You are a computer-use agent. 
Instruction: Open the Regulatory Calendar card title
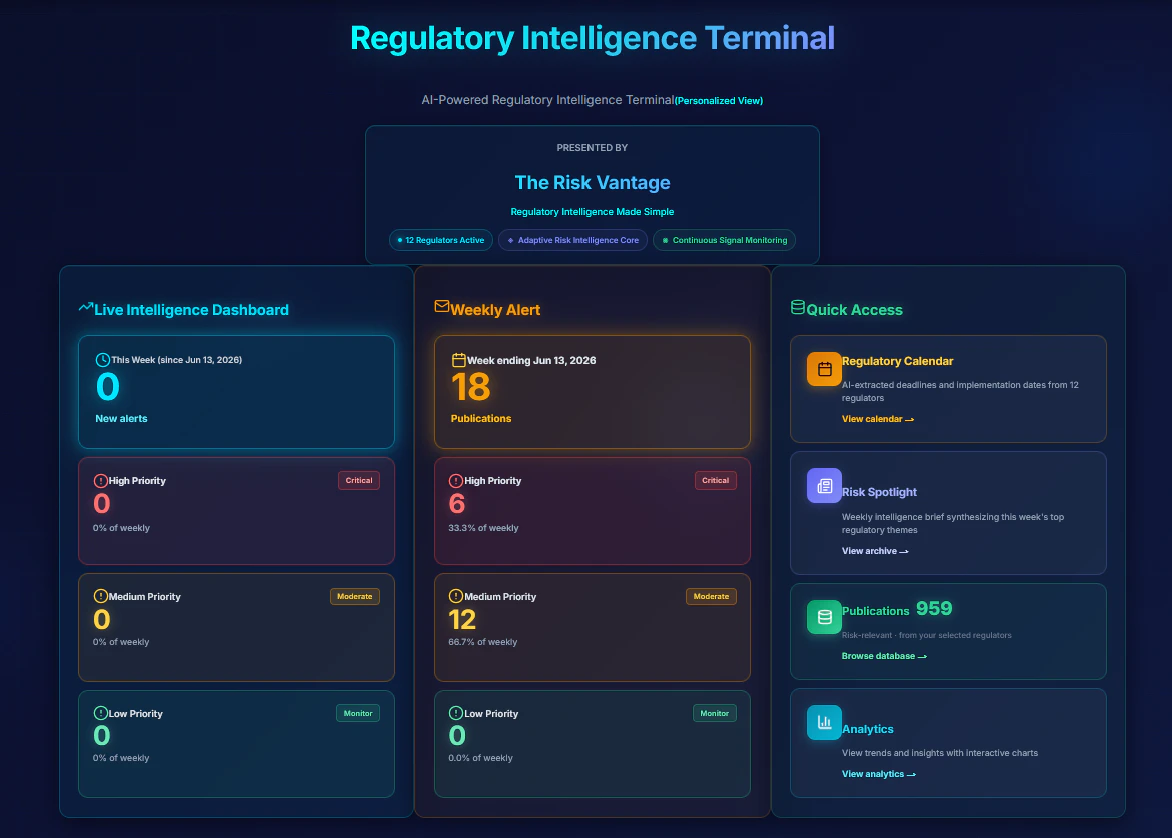pyautogui.click(x=897, y=361)
